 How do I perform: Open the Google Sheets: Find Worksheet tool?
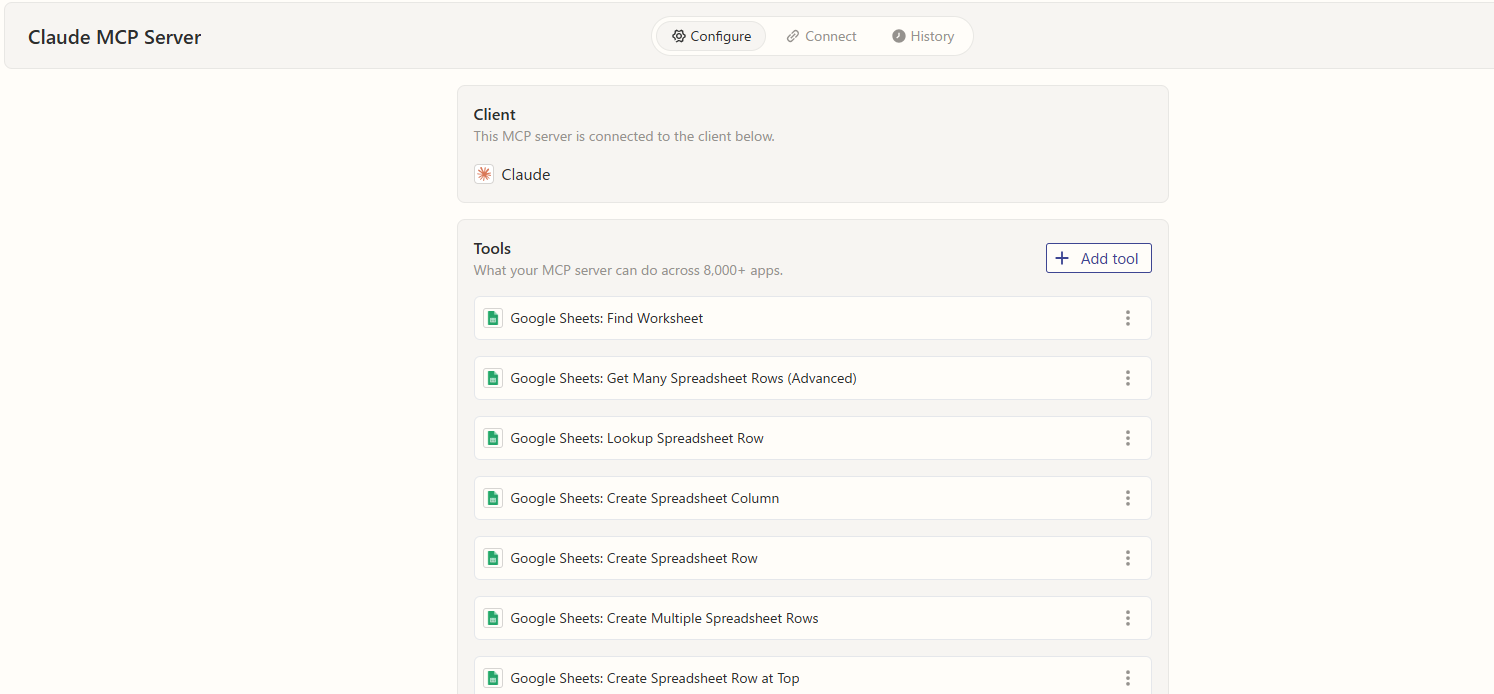(813, 318)
